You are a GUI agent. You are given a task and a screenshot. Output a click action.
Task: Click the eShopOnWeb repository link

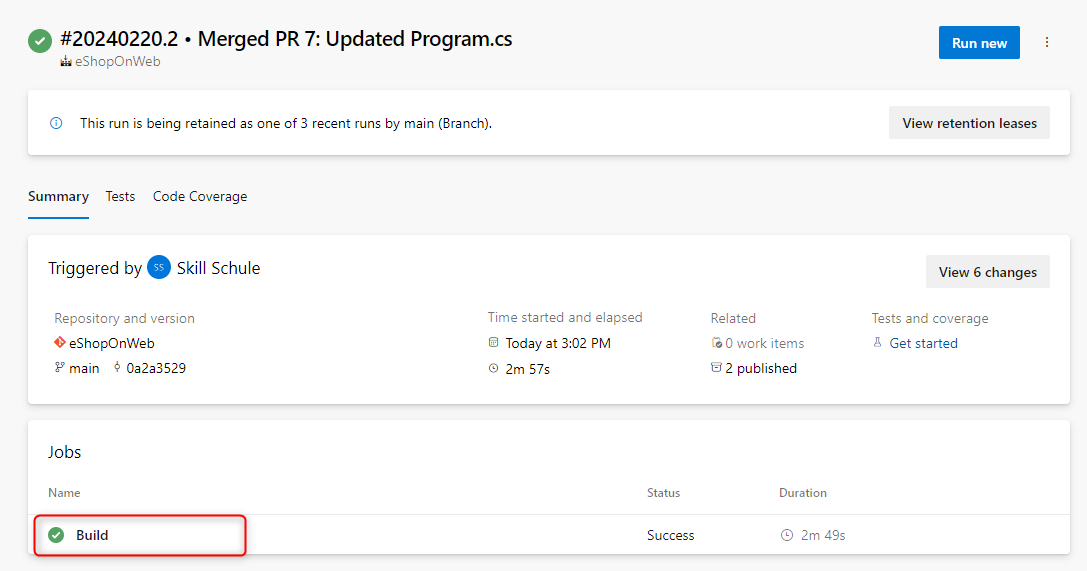tap(112, 343)
